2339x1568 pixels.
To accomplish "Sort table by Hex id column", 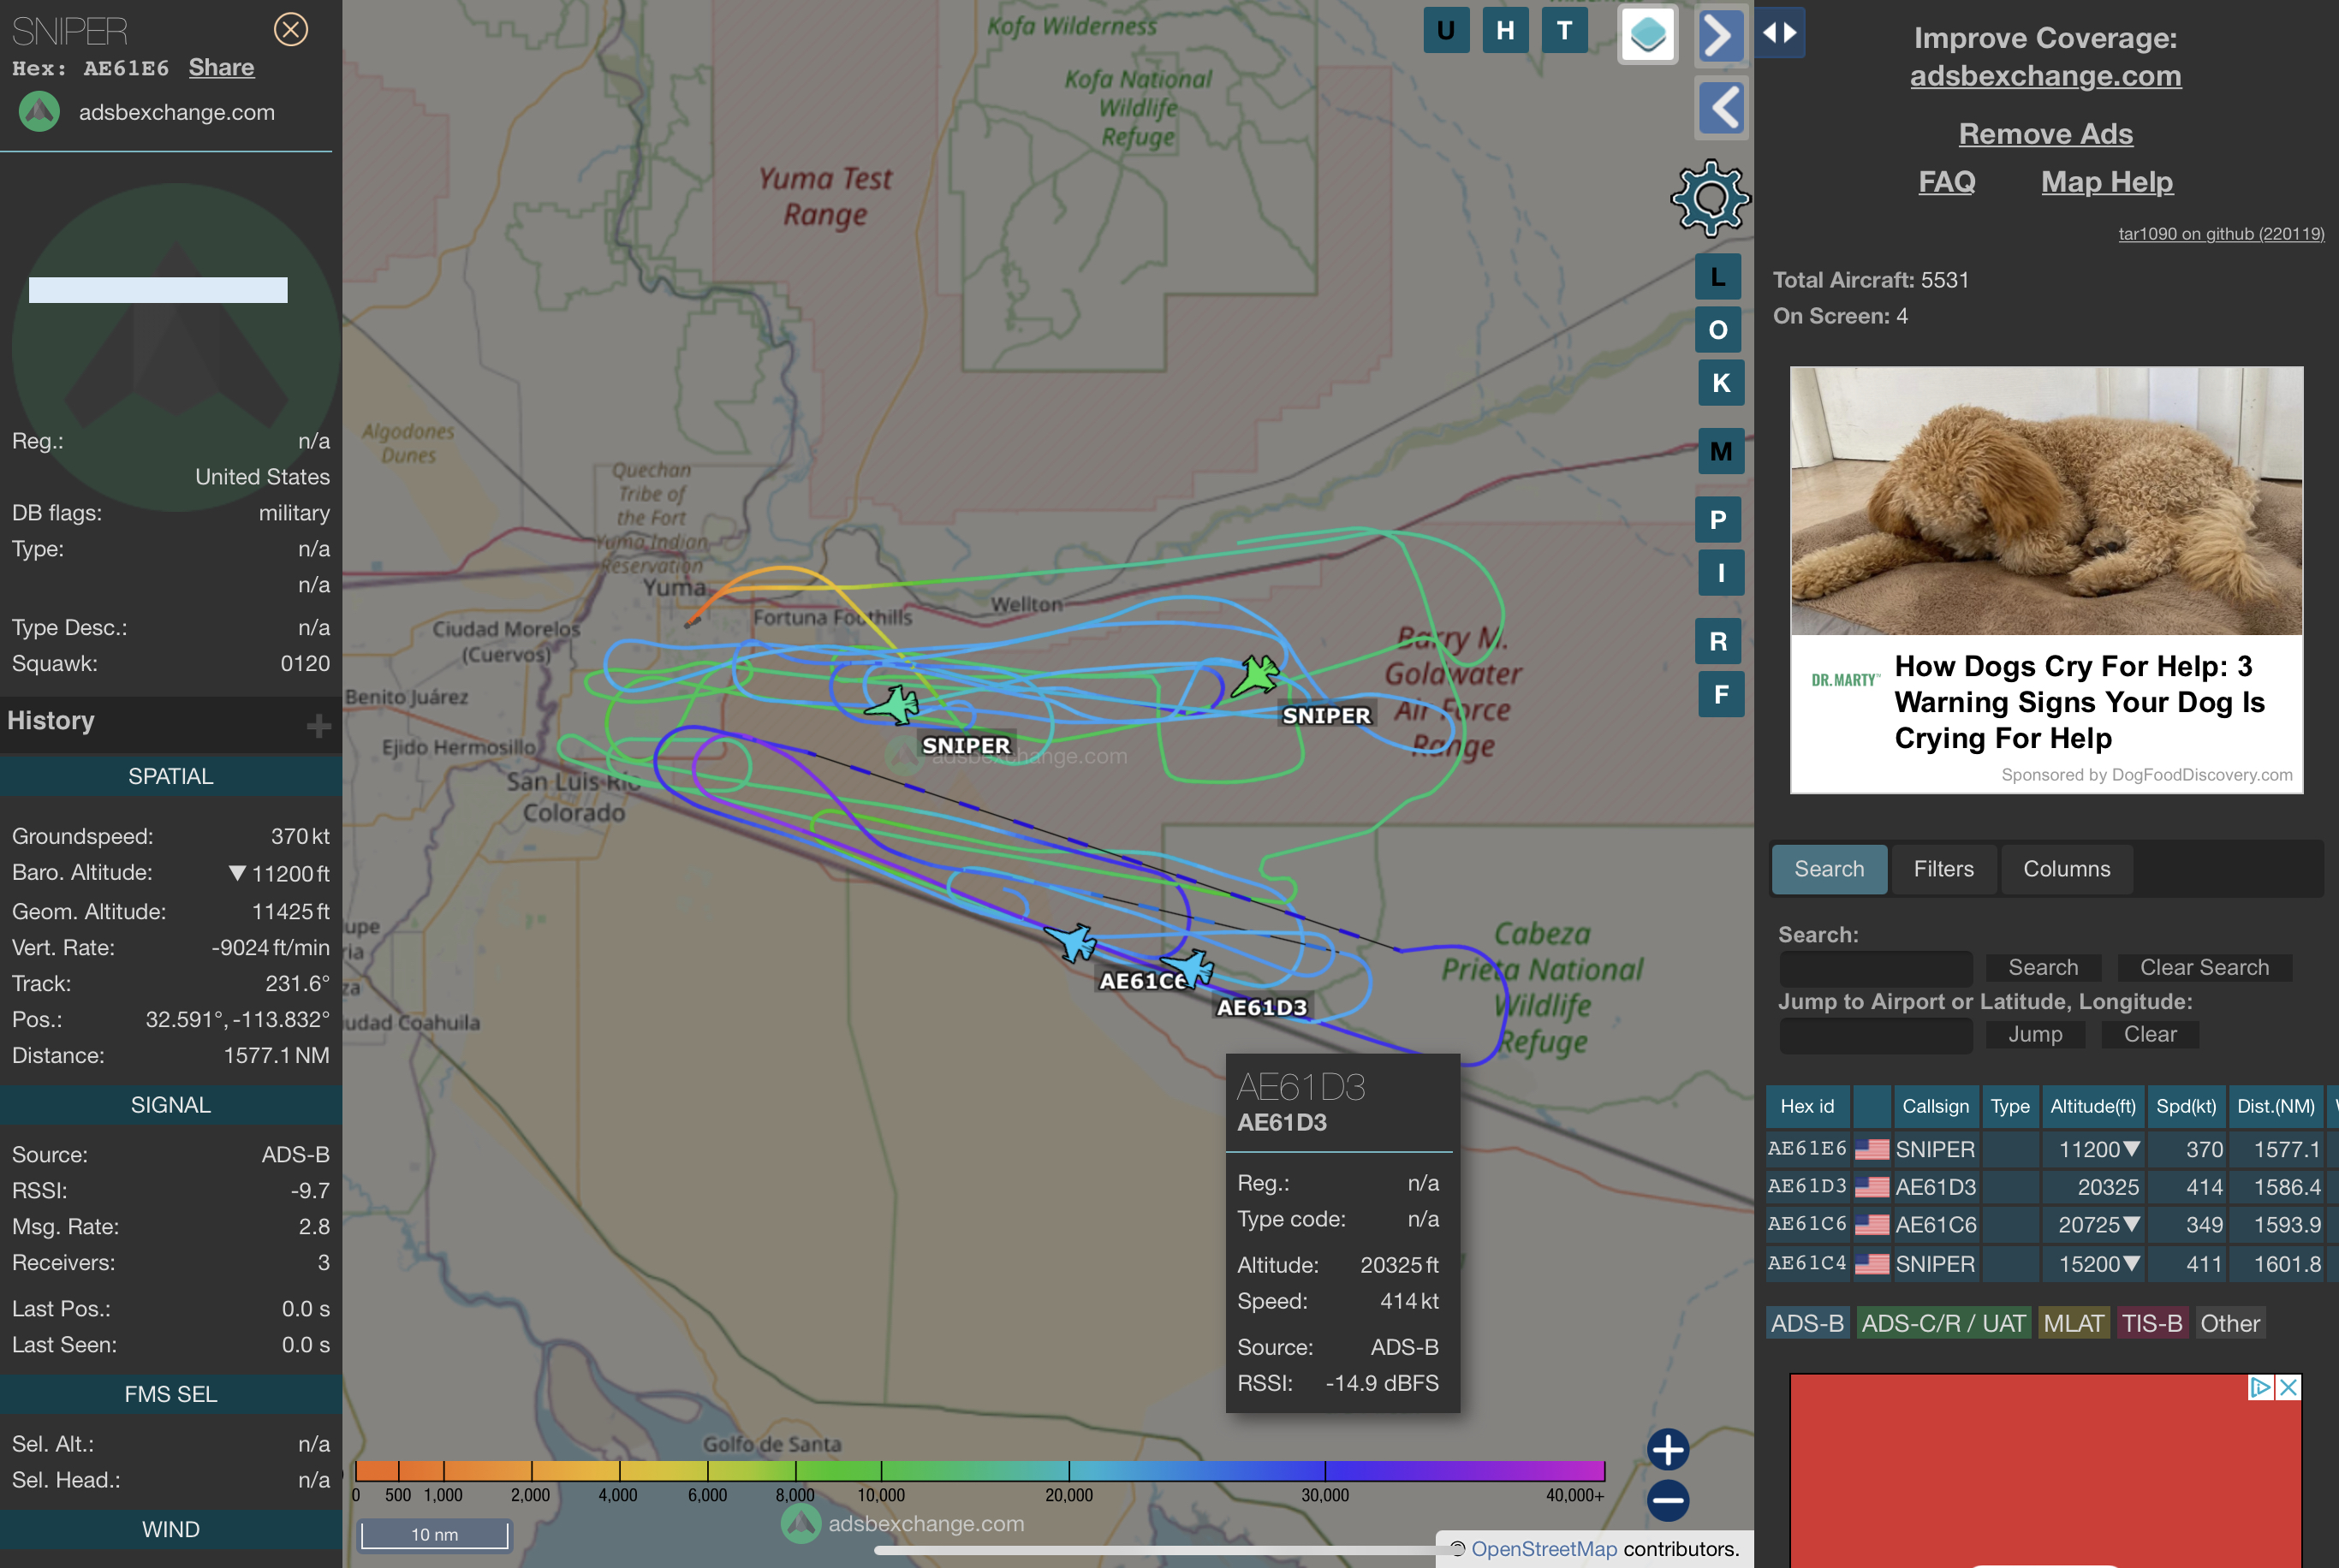I will (1807, 1106).
